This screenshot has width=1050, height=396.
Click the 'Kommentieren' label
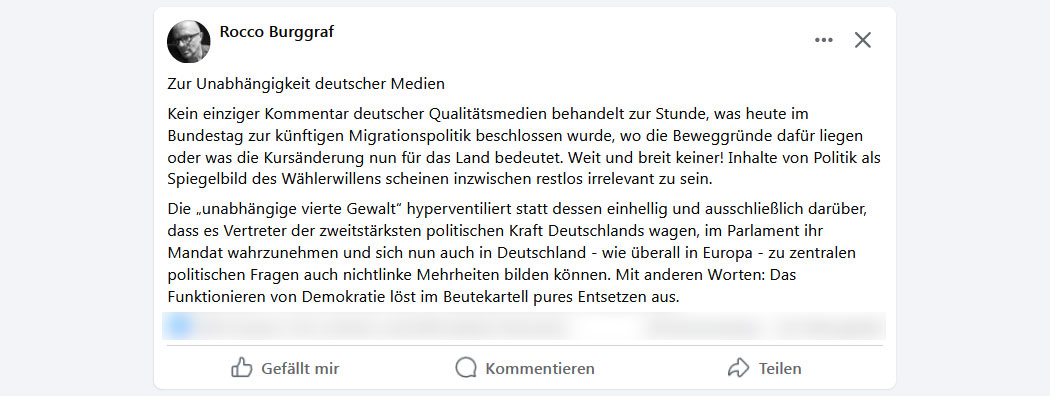pos(540,369)
